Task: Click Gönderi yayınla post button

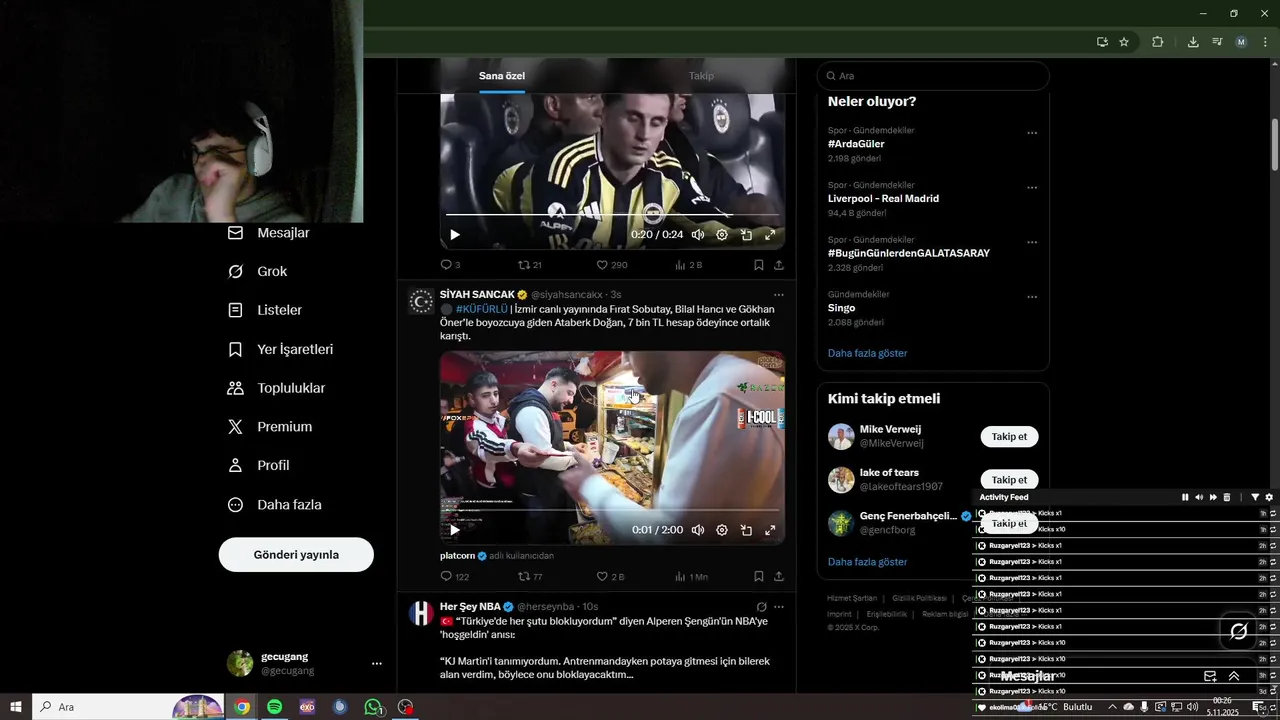Action: 296,555
